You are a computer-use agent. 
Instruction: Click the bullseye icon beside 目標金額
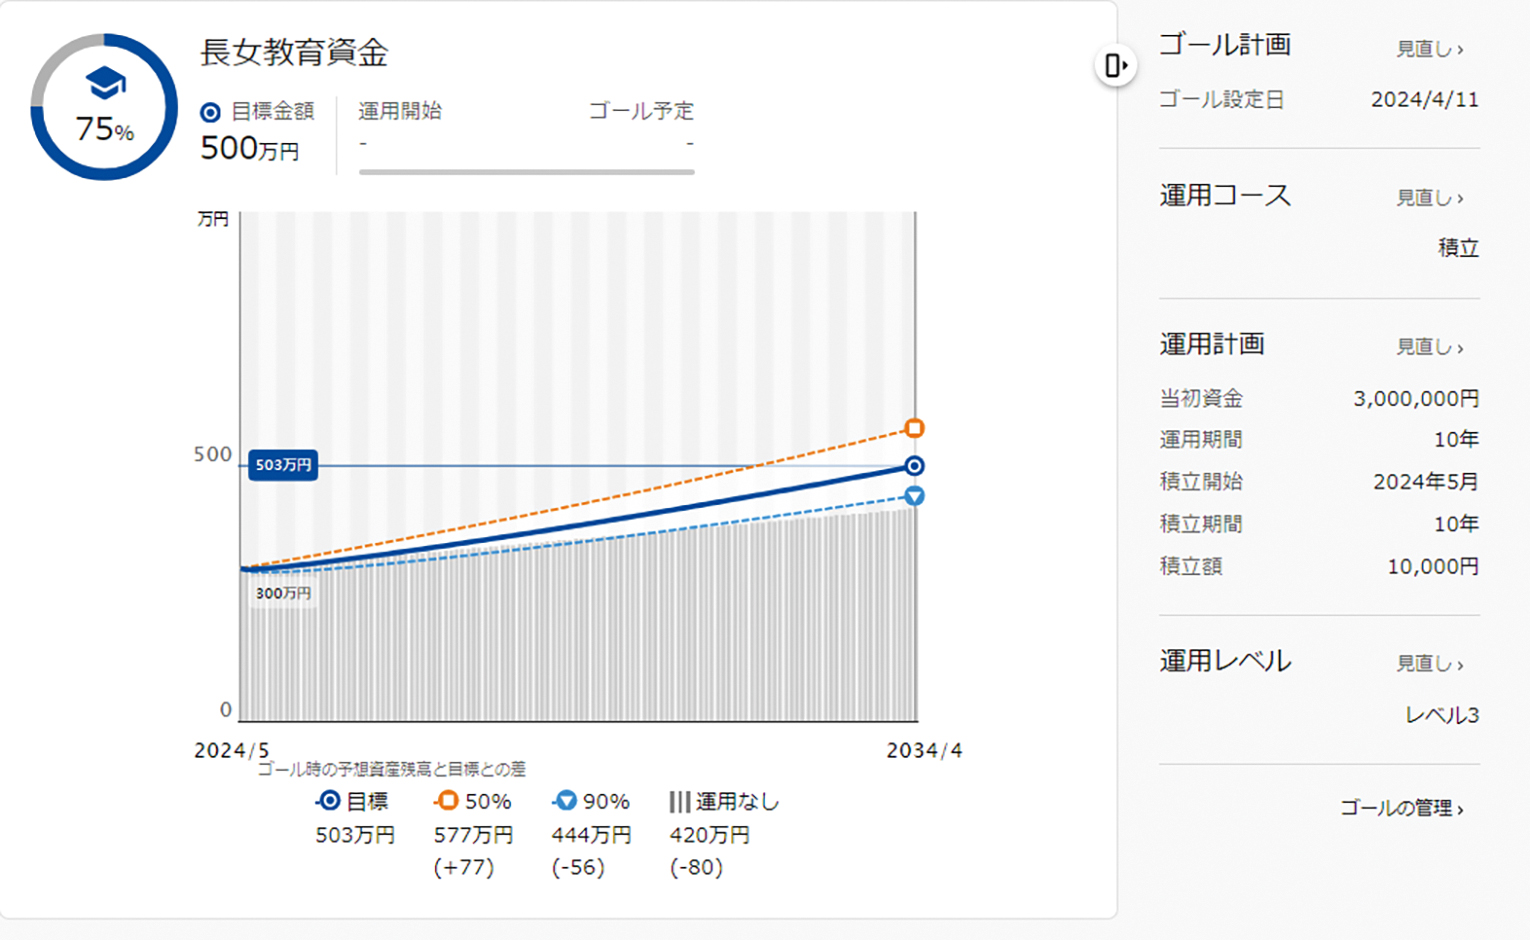(209, 112)
